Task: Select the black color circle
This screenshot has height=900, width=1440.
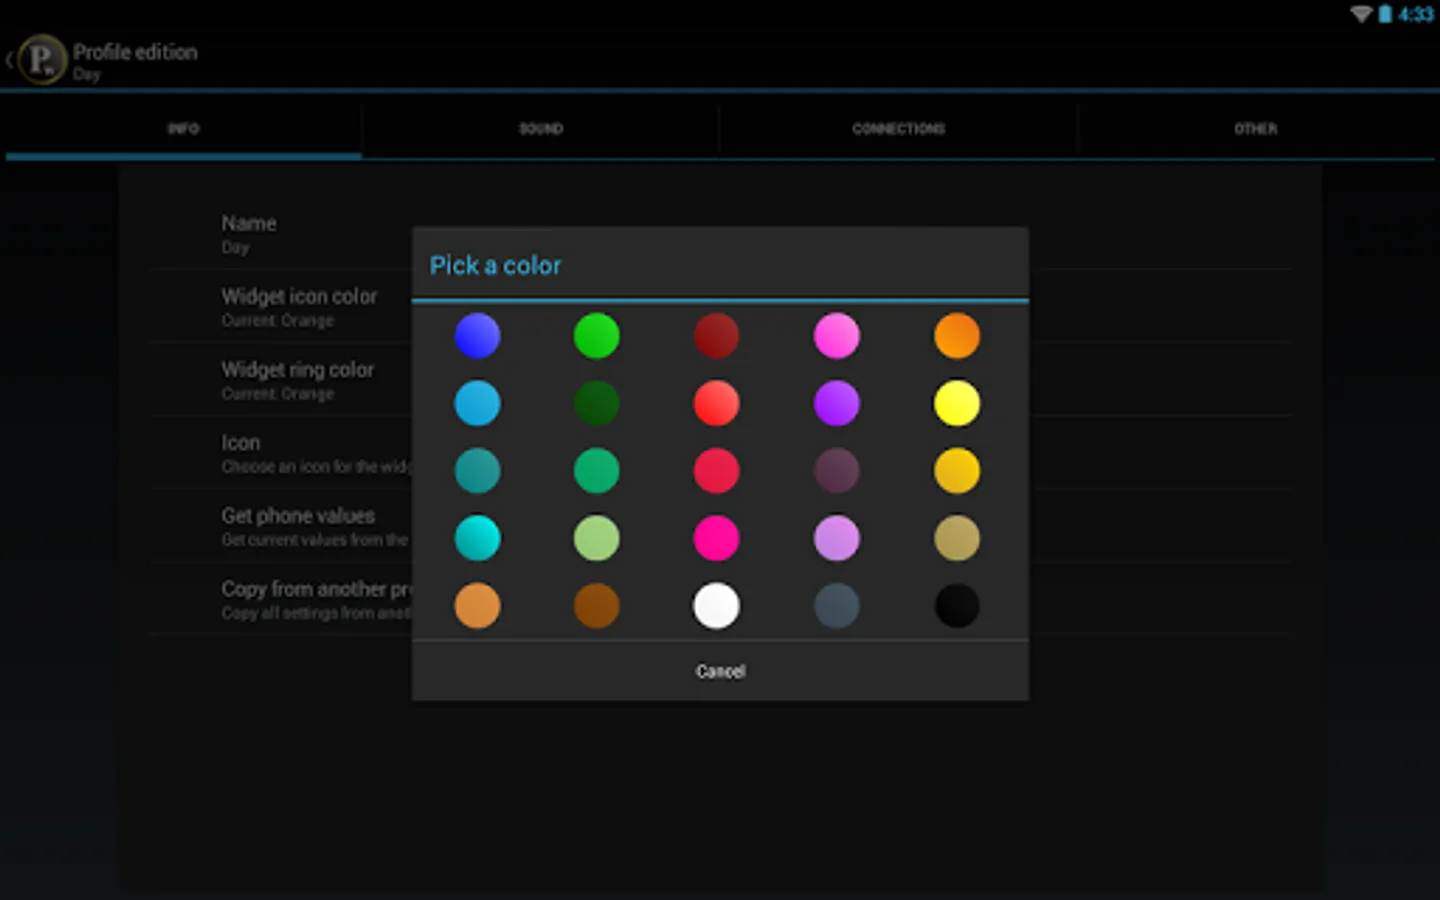Action: tap(957, 606)
